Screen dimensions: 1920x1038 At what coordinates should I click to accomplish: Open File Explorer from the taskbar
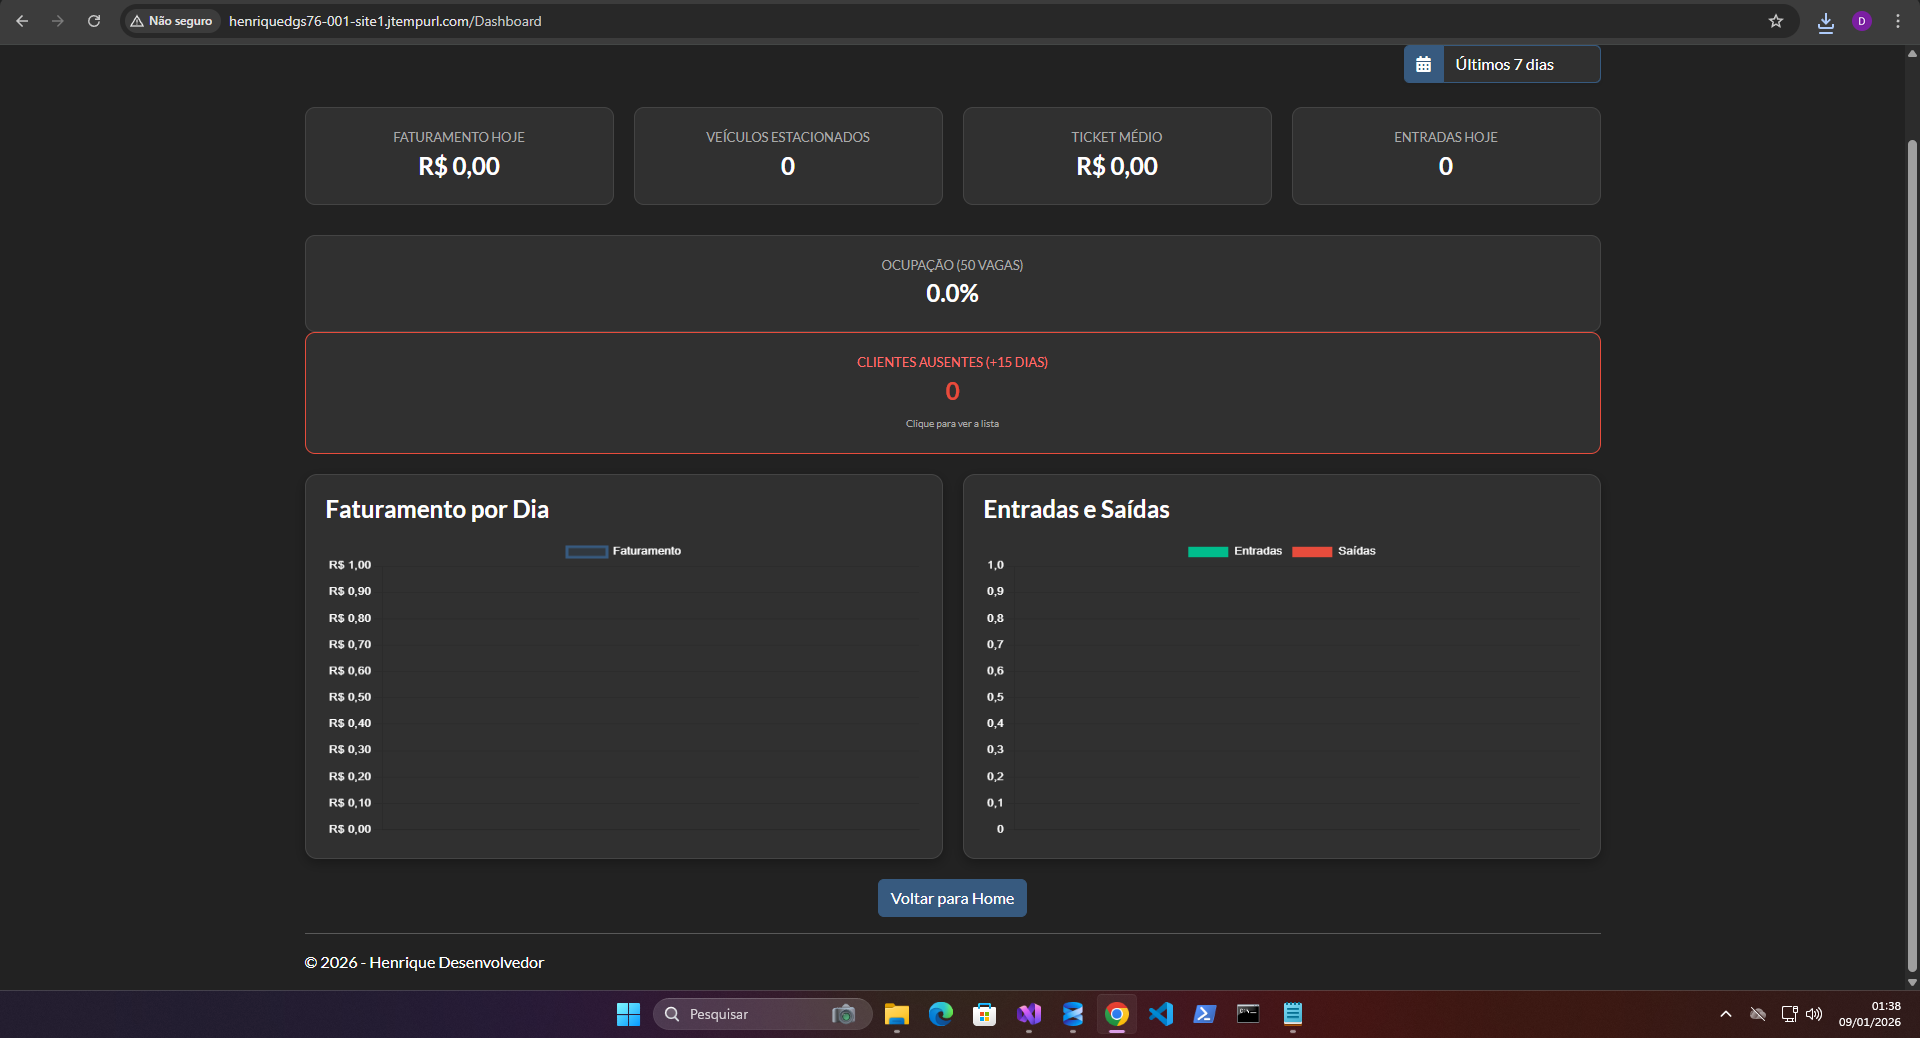(896, 1014)
